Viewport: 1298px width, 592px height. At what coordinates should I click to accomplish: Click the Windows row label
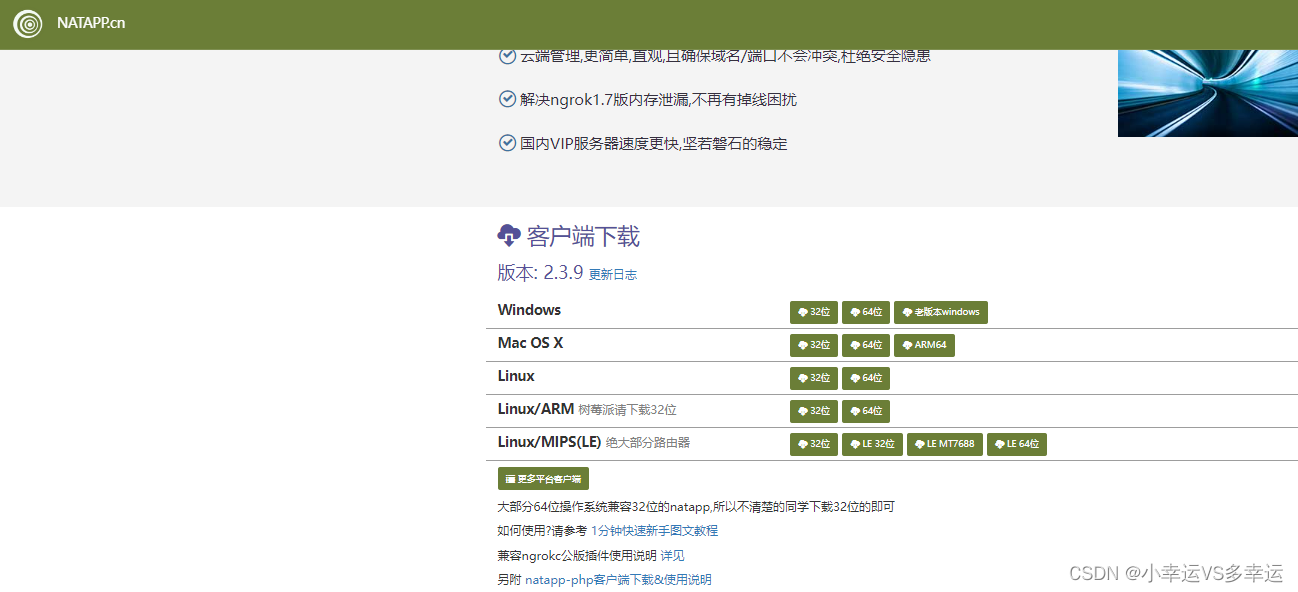point(529,310)
